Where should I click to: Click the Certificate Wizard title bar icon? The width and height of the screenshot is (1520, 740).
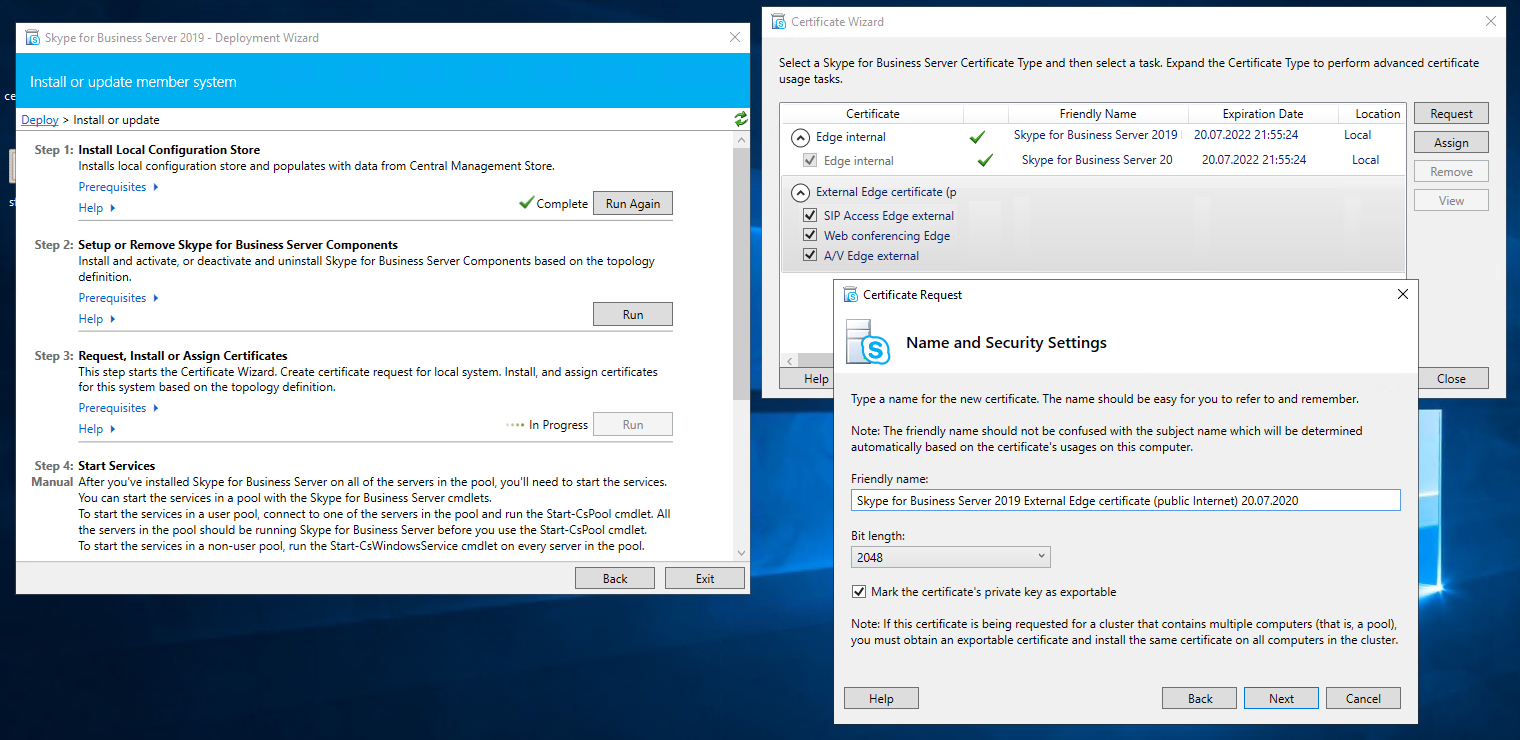(x=778, y=22)
